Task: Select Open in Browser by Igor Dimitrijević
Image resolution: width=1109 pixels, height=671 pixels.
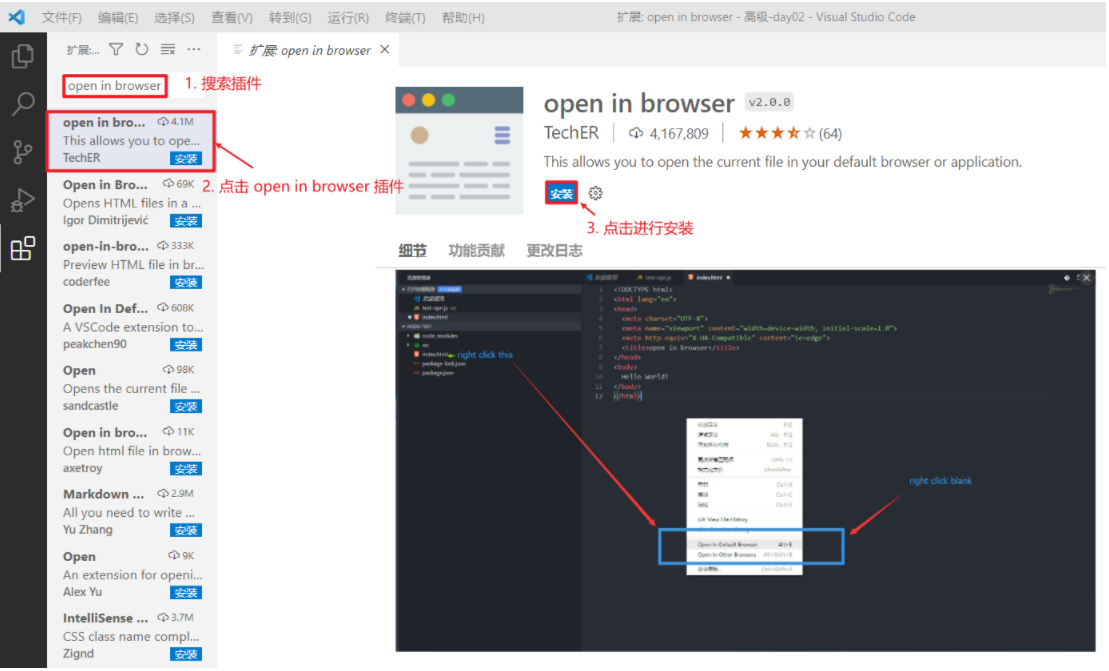Action: [x=132, y=202]
